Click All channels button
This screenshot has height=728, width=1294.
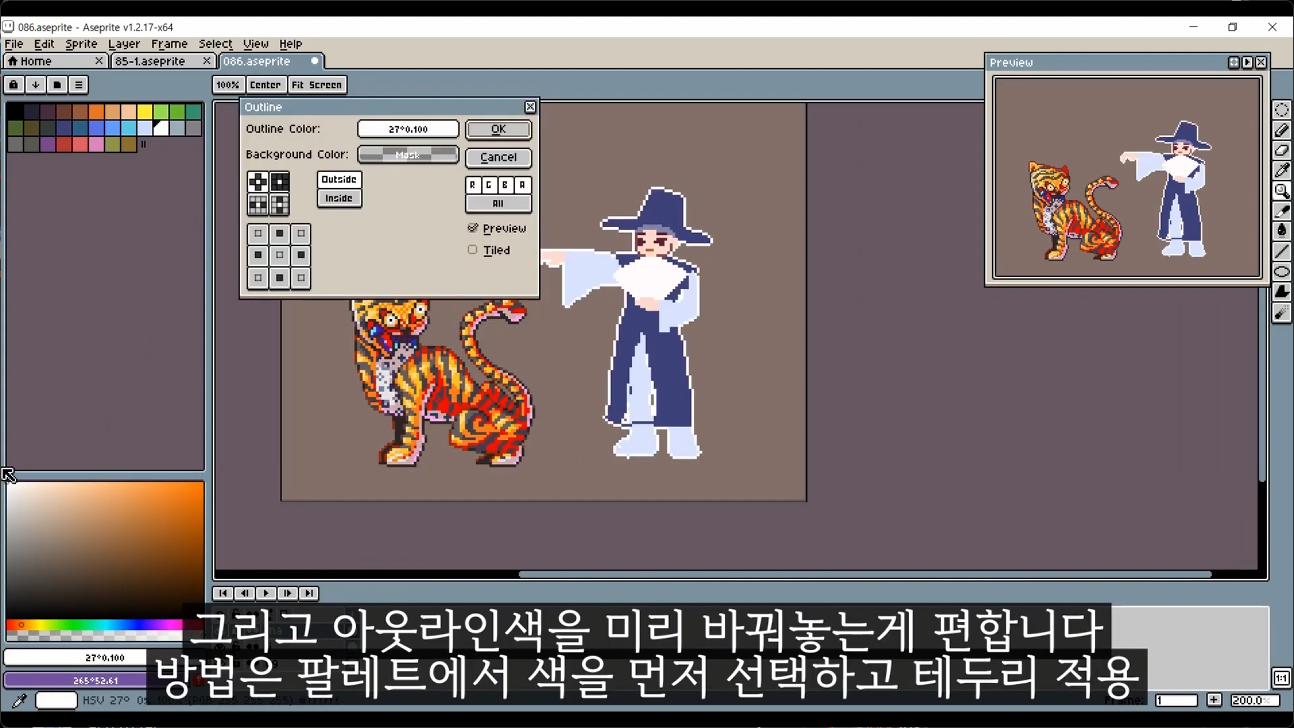[x=498, y=203]
